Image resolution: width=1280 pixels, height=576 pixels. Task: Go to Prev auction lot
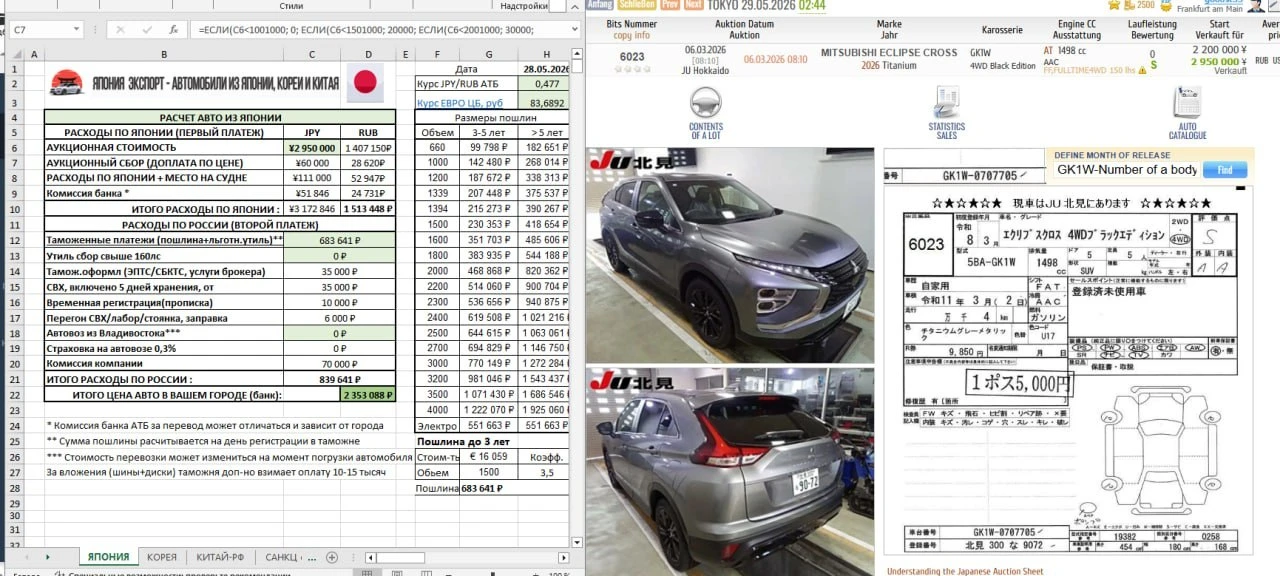(x=670, y=5)
